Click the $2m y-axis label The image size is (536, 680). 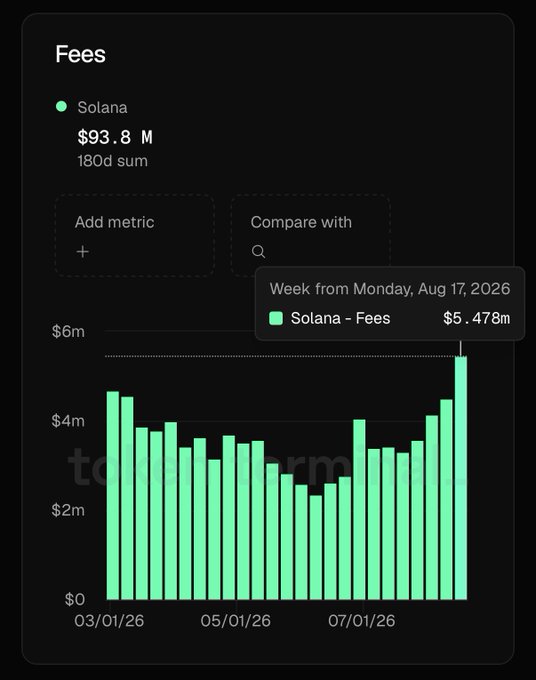pos(68,510)
